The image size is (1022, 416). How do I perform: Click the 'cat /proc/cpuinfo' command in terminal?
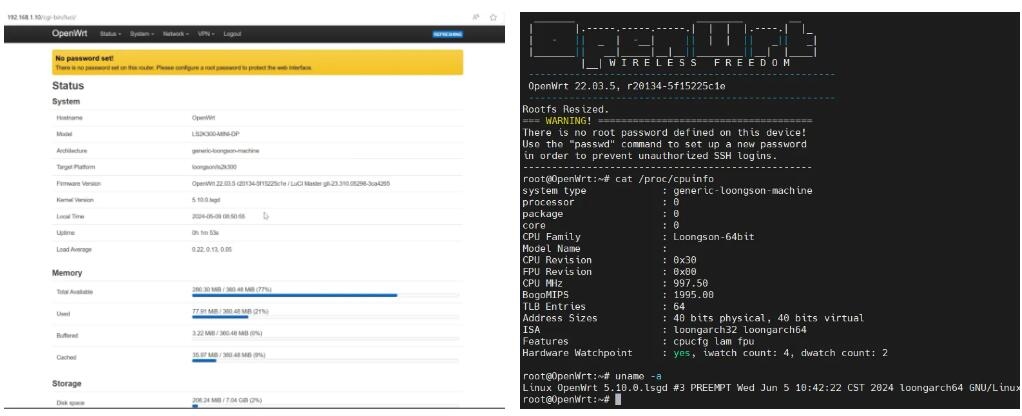(663, 179)
